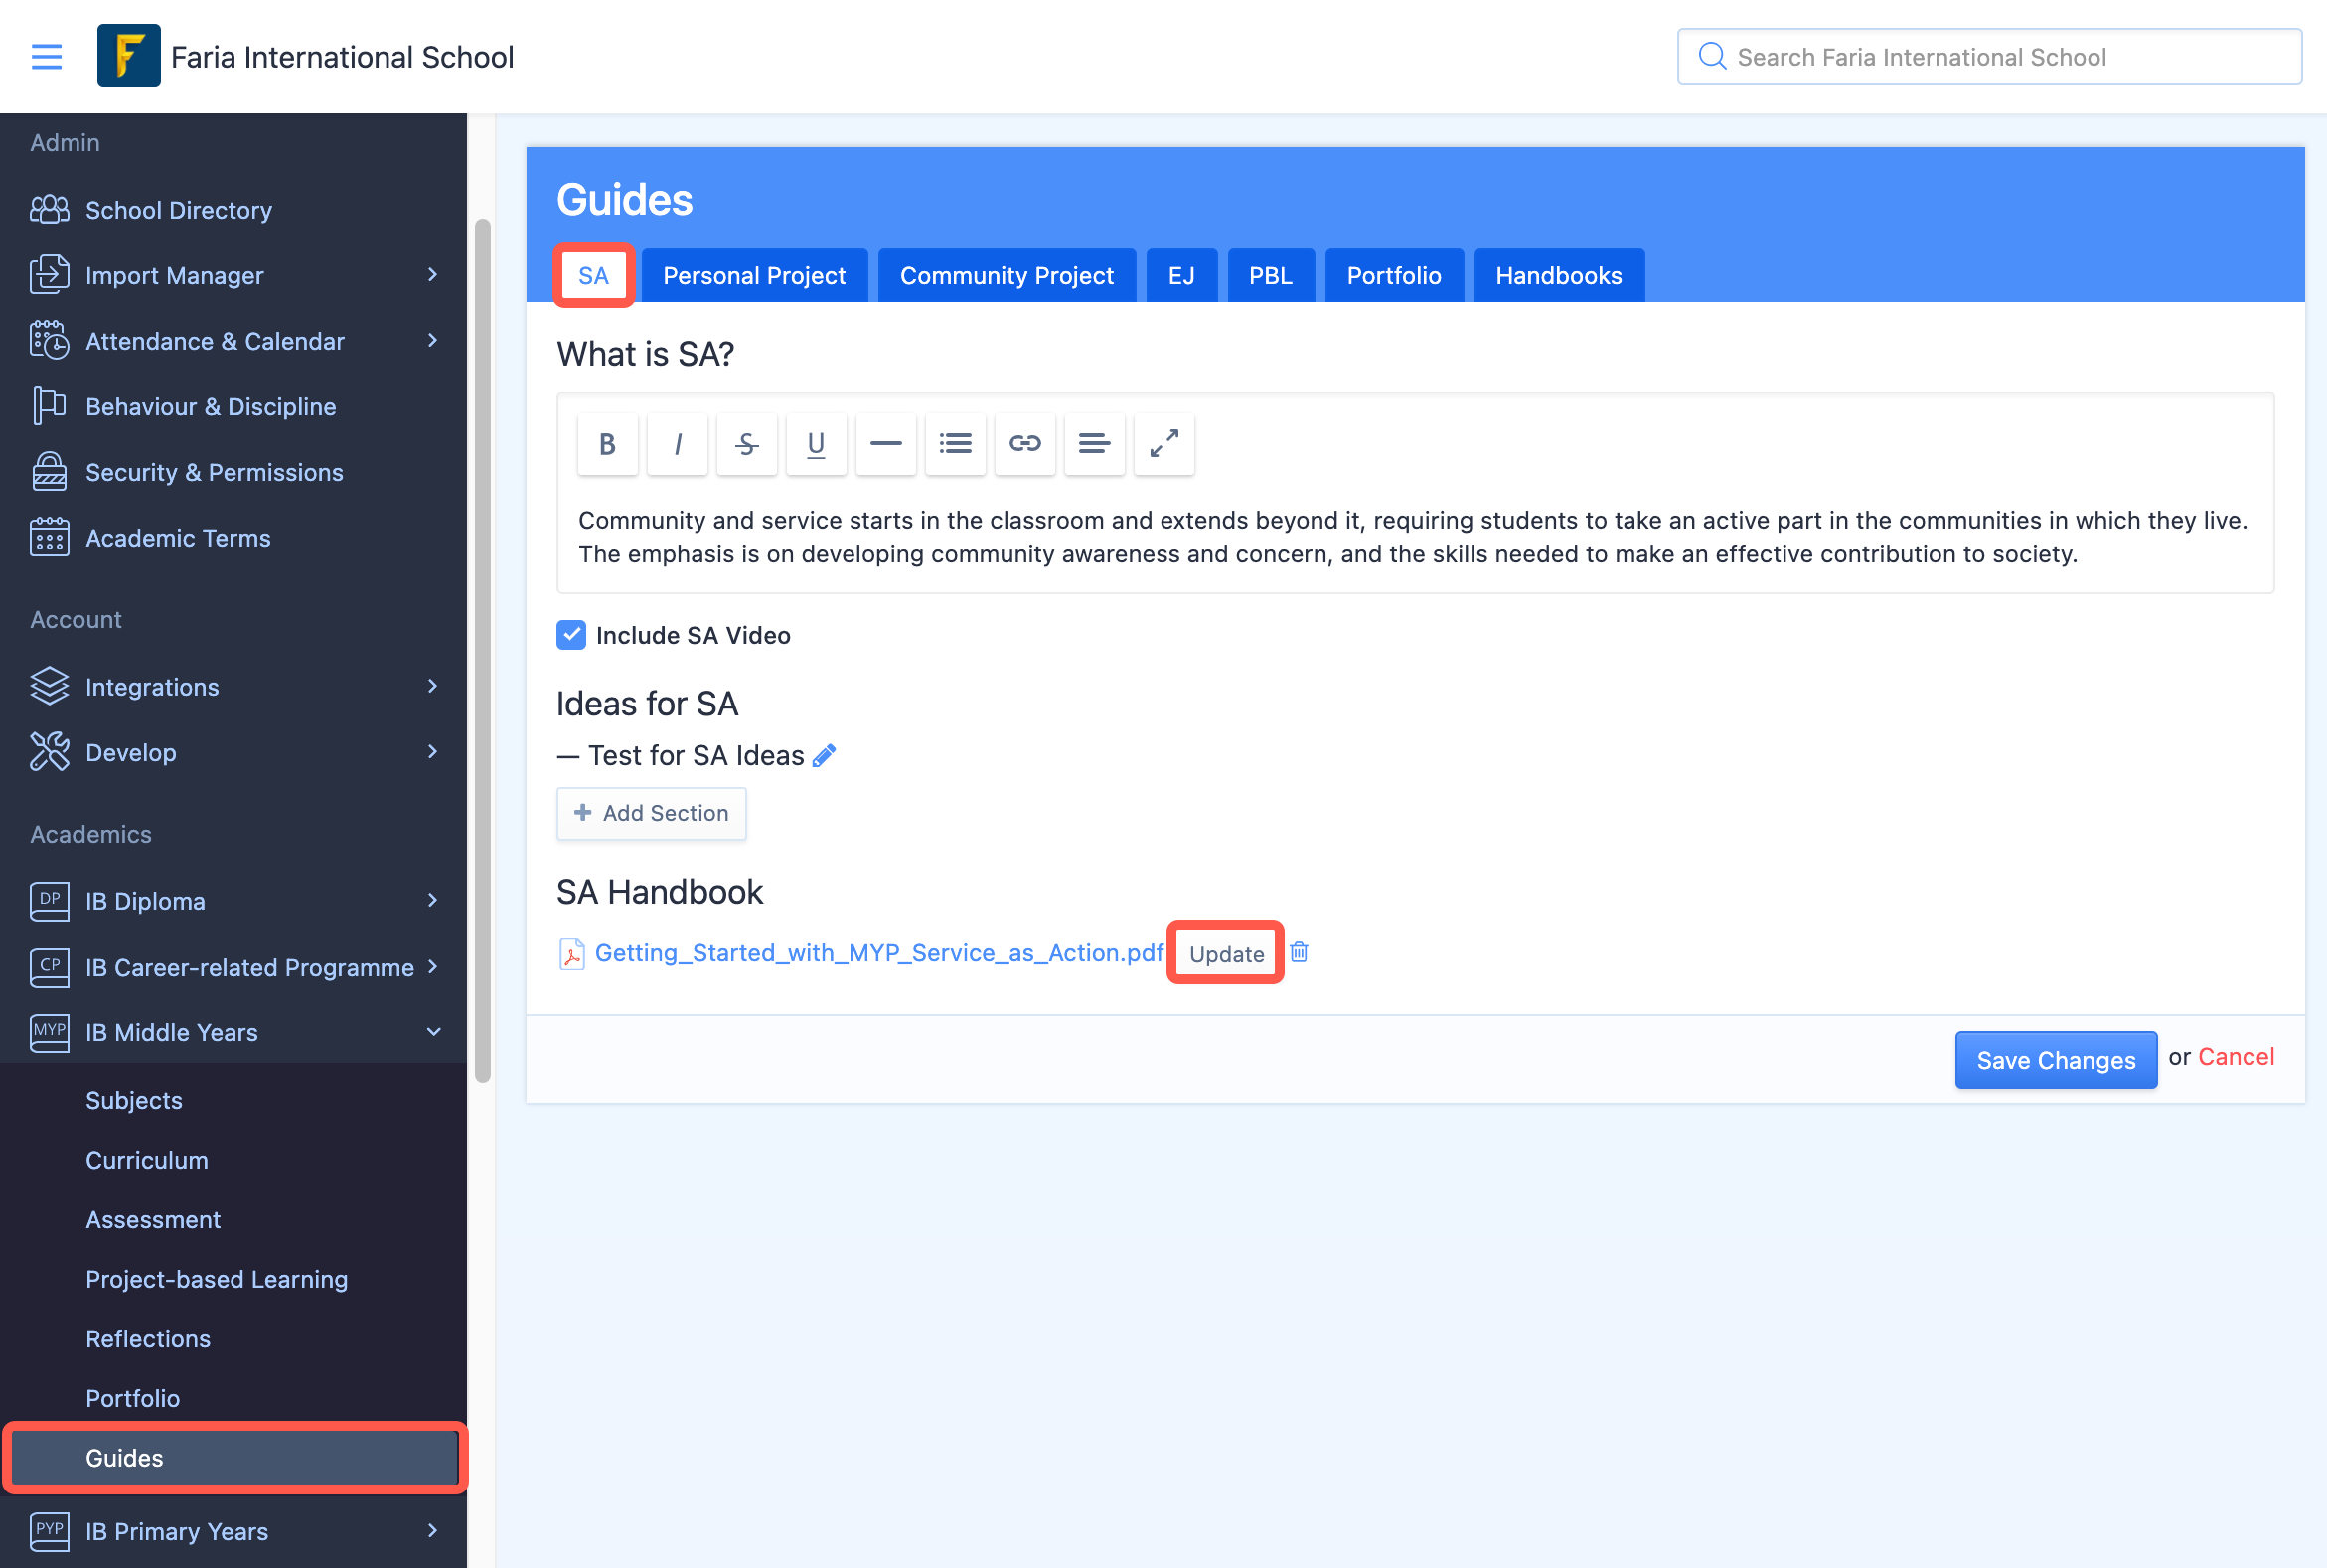The height and width of the screenshot is (1568, 2327).
Task: Toggle bold formatting in the editor
Action: [607, 444]
